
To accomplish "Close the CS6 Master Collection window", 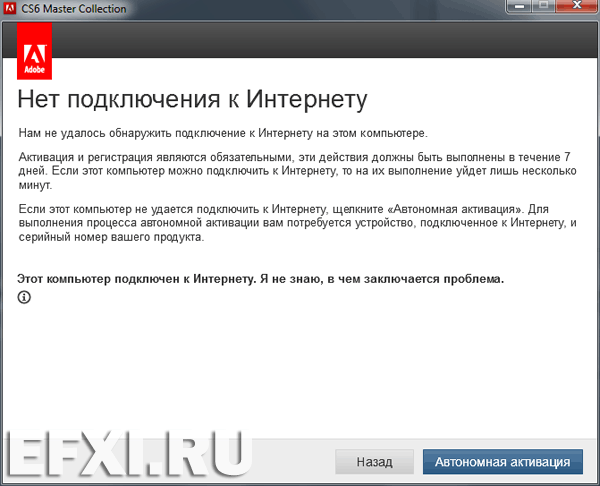I will point(577,7).
